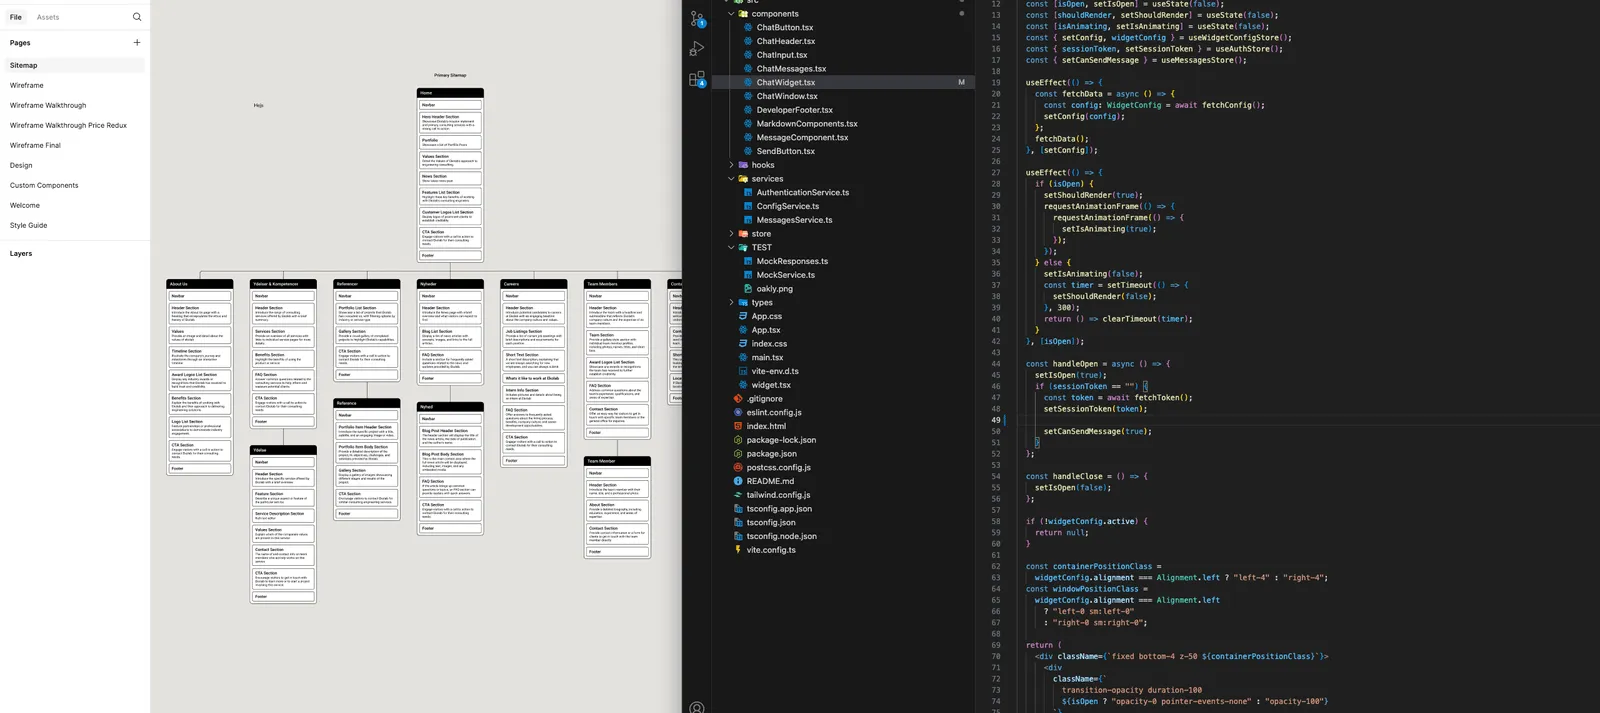Click image icon beside oakly.png

[748, 289]
